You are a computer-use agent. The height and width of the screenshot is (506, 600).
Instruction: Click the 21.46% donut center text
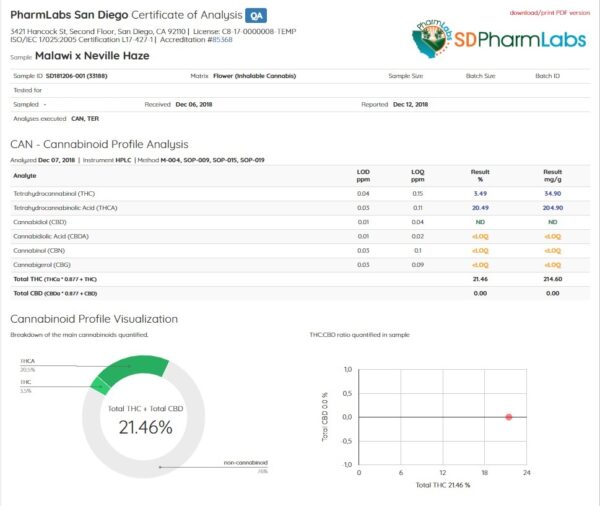tap(145, 427)
